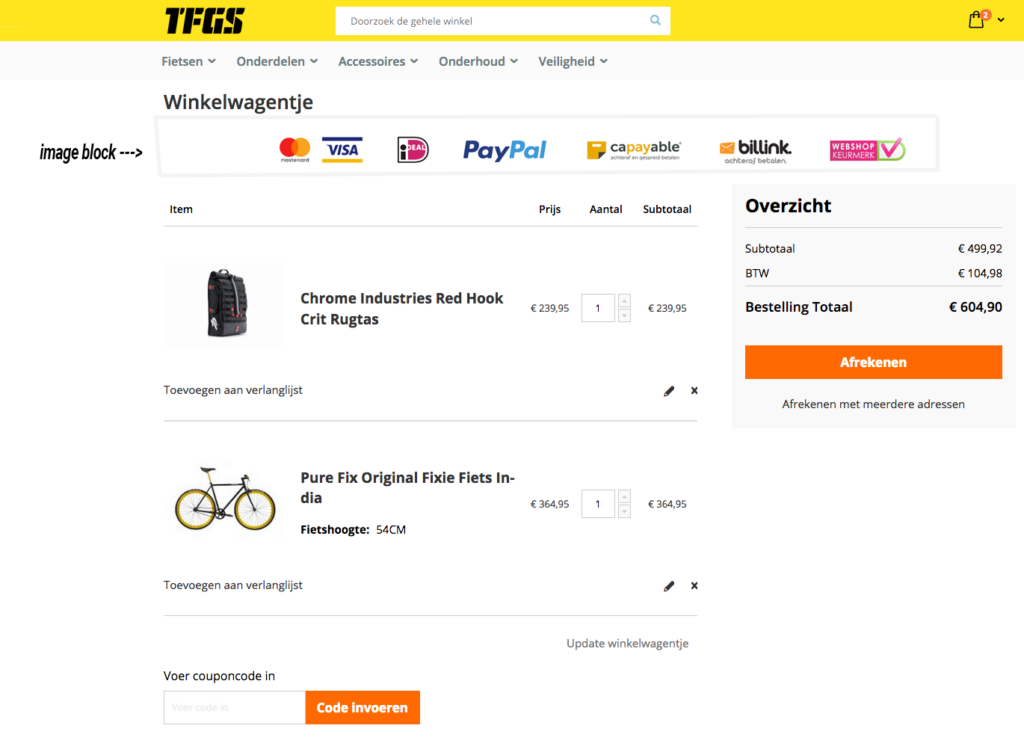The width and height of the screenshot is (1024, 752).
Task: Expand the Accessoires menu
Action: [x=378, y=61]
